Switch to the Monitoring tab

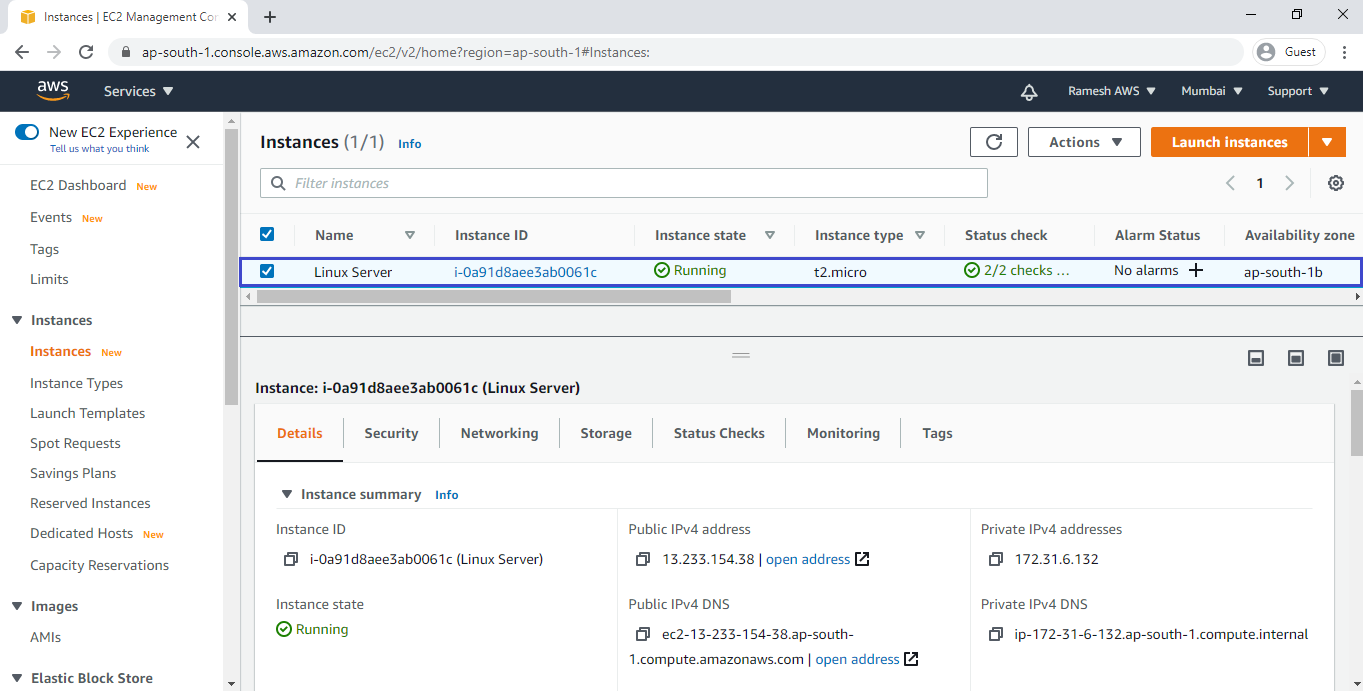point(843,433)
